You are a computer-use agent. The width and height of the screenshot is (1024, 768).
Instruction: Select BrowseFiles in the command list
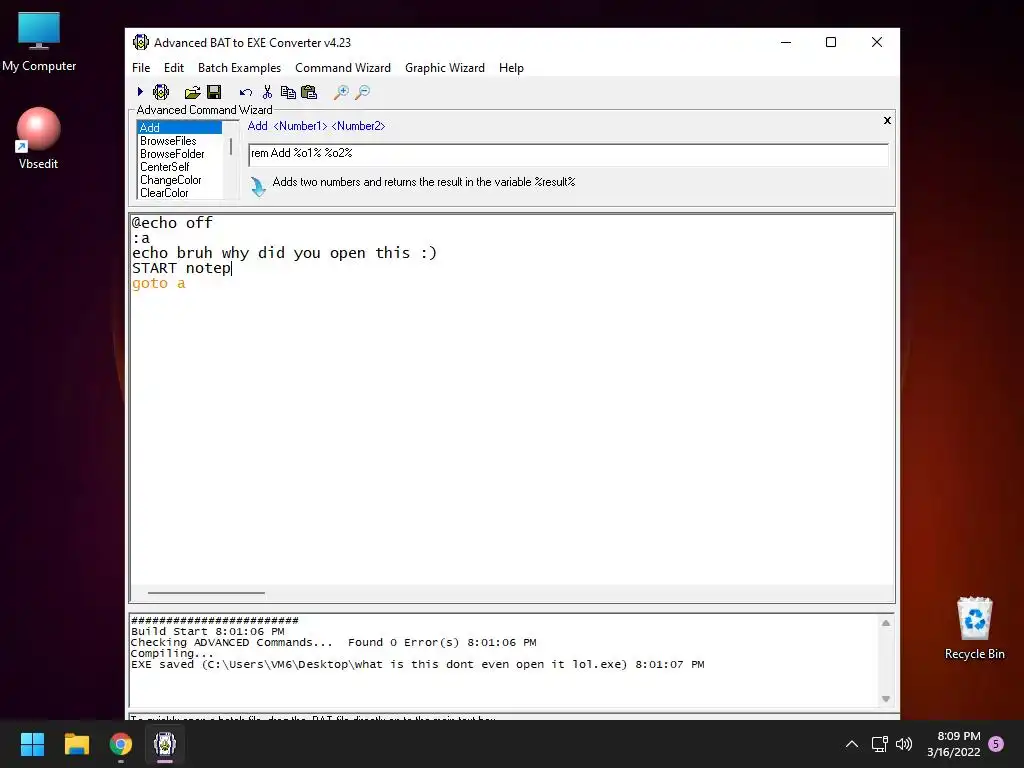(180, 140)
